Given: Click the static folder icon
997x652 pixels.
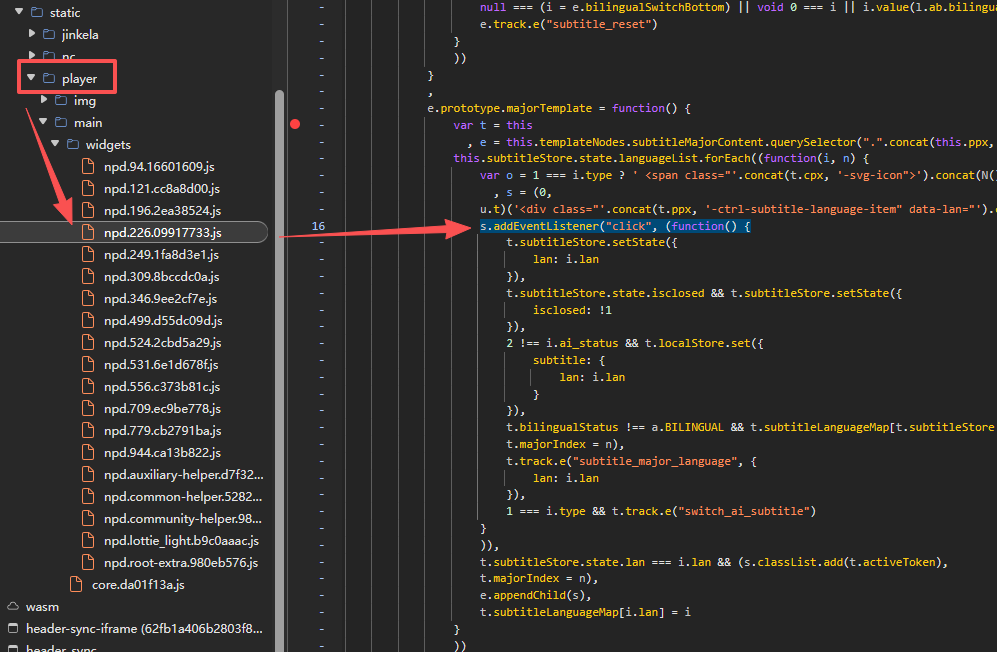Looking at the screenshot, I should pyautogui.click(x=37, y=13).
